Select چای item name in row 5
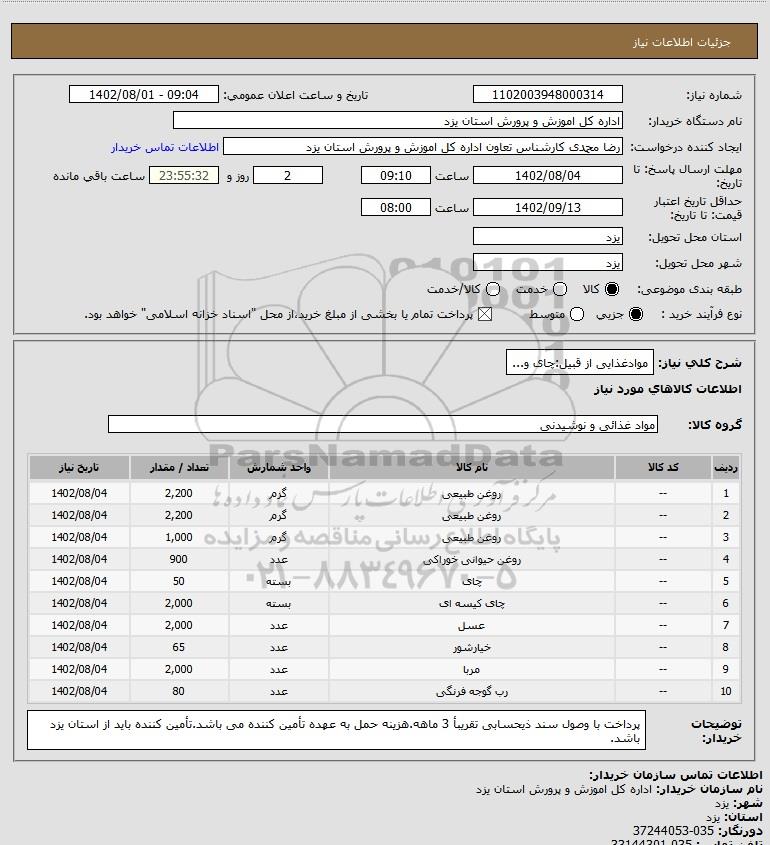 [x=472, y=581]
